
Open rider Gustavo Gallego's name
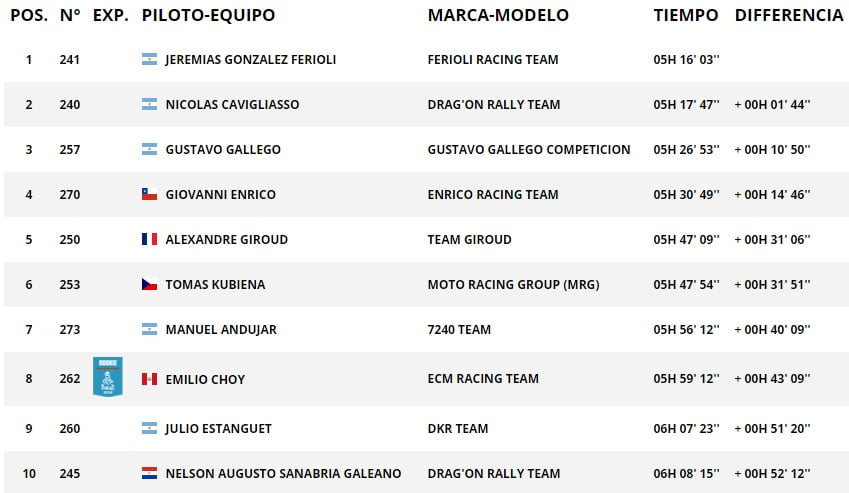tap(223, 149)
